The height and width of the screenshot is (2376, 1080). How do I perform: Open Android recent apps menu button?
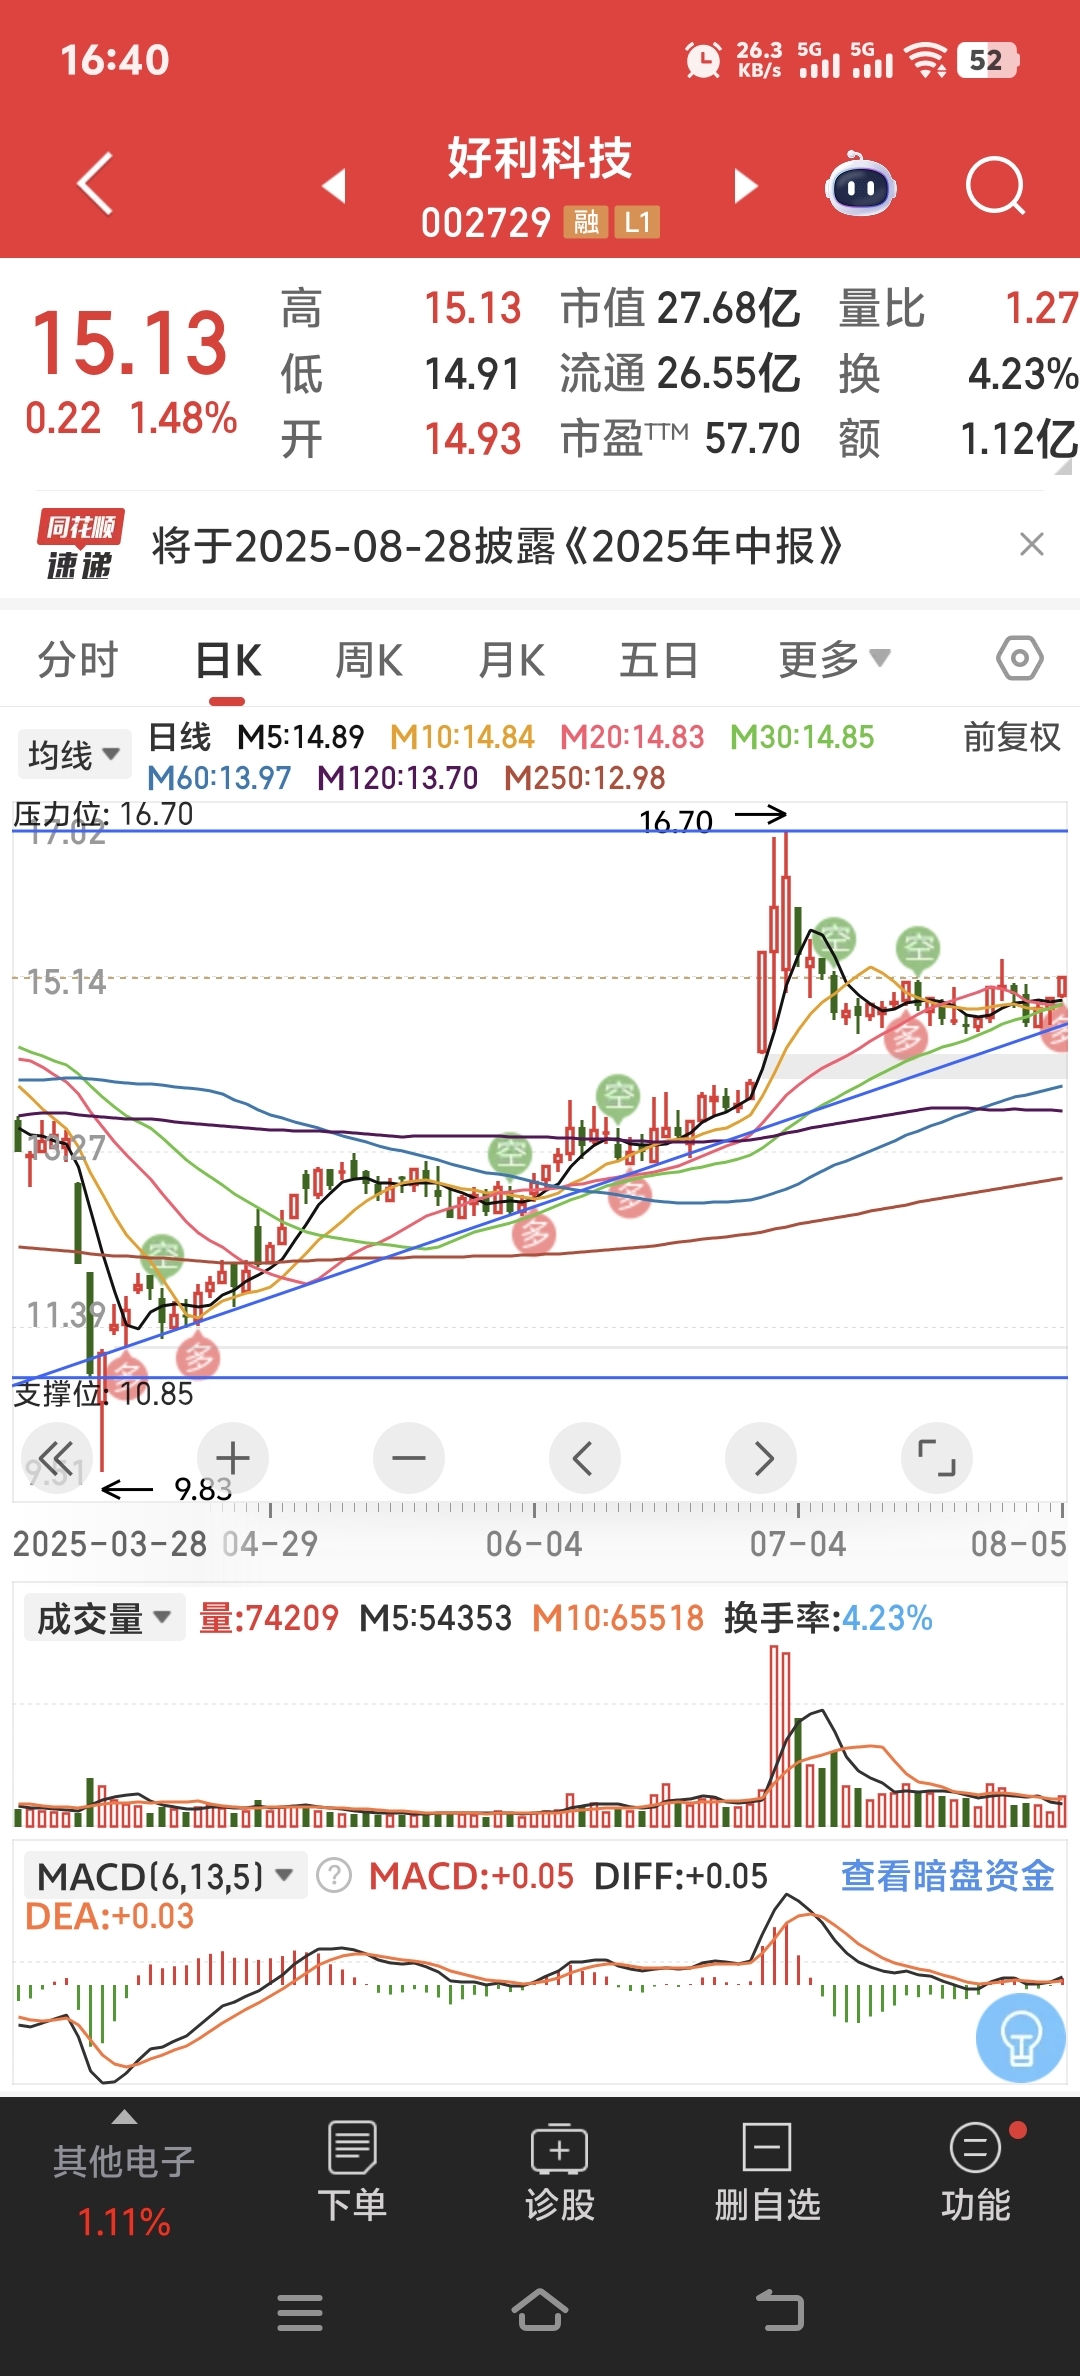(x=300, y=2312)
